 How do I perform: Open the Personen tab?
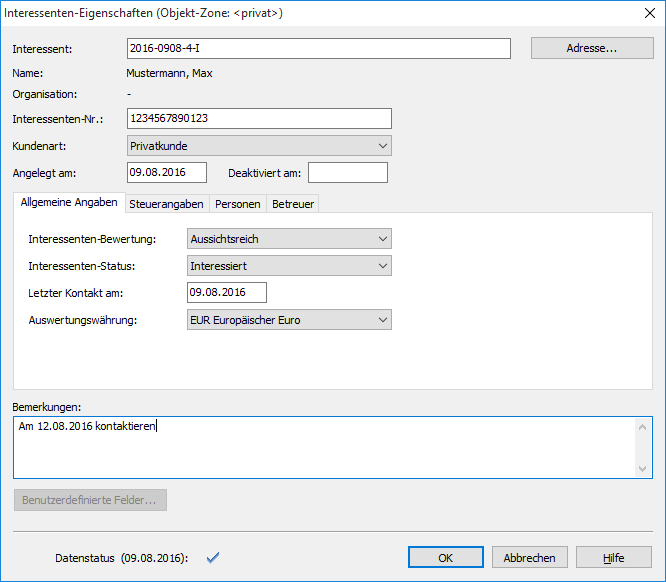[237, 204]
